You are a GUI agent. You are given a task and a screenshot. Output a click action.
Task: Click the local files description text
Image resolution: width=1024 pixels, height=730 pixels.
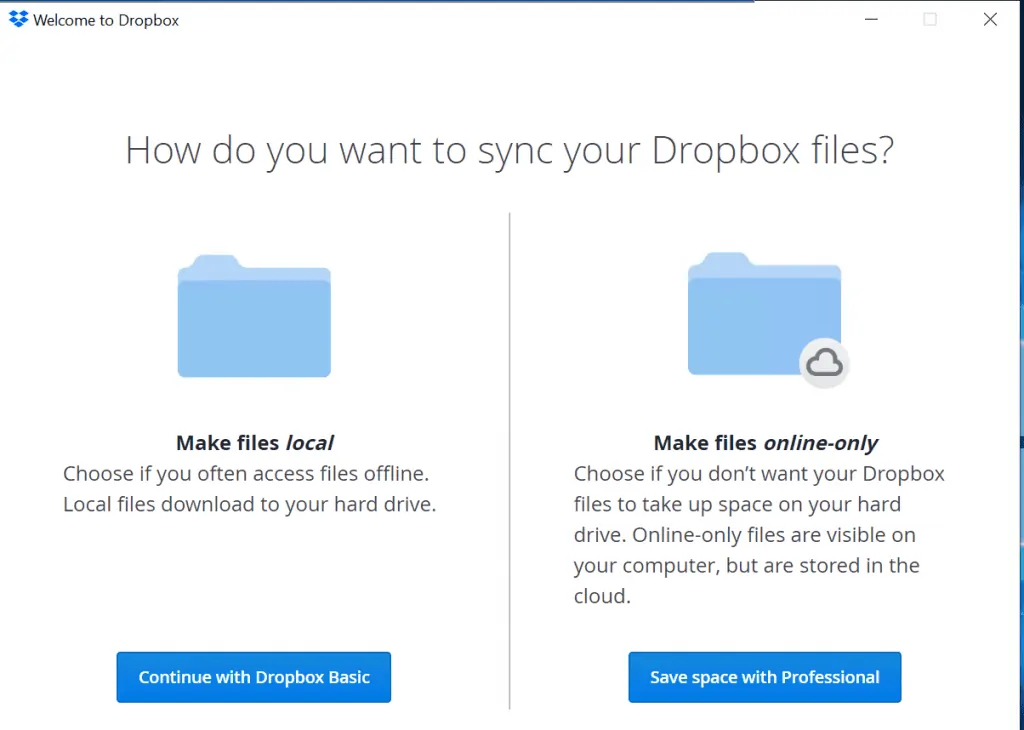coord(249,489)
